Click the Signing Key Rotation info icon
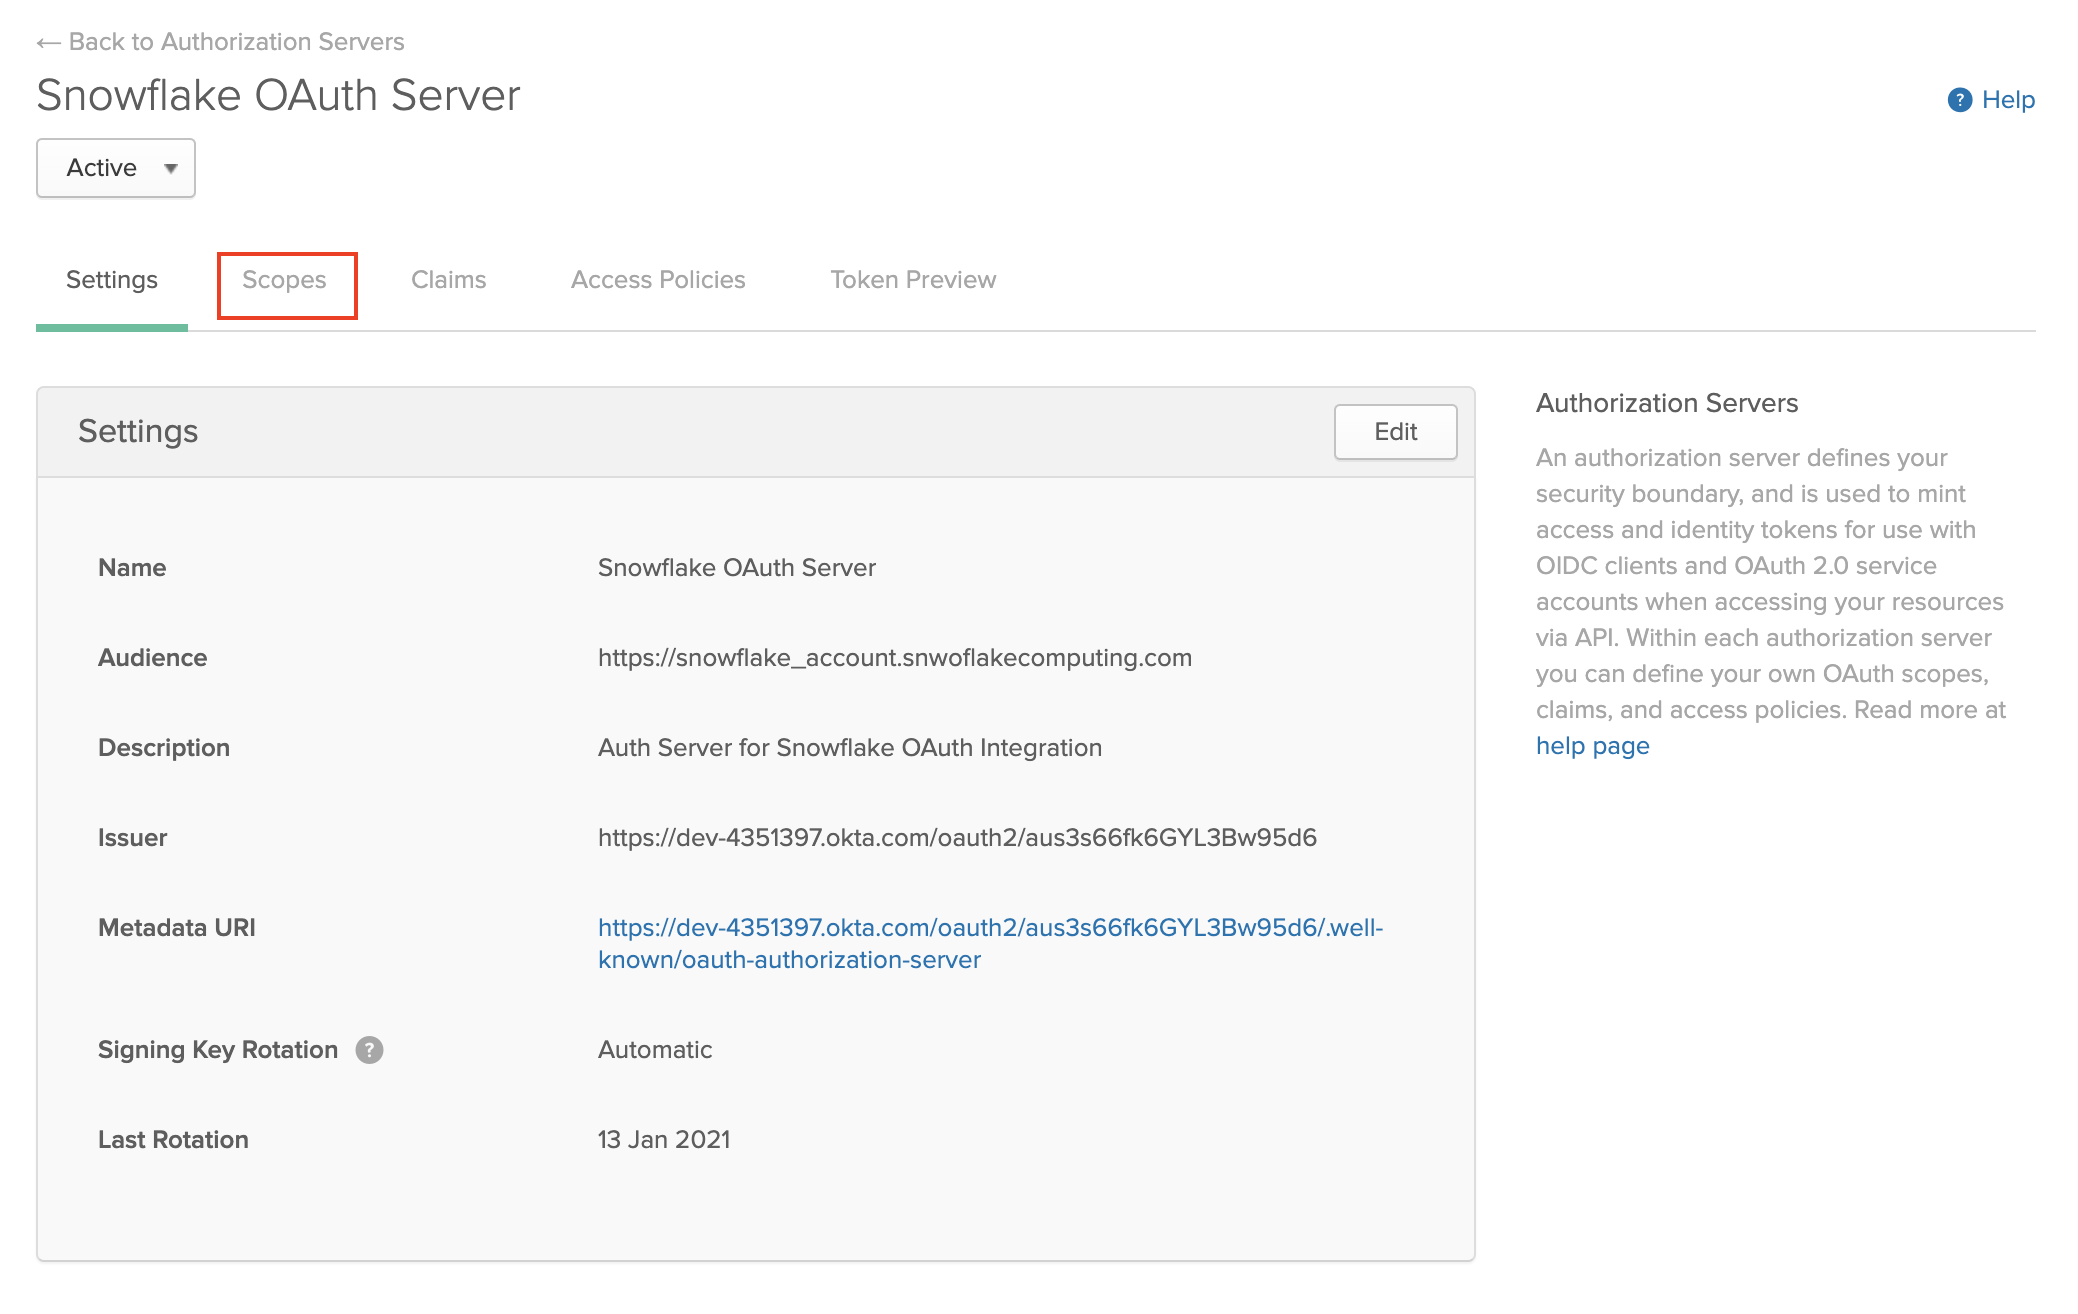This screenshot has height=1314, width=2078. point(368,1050)
